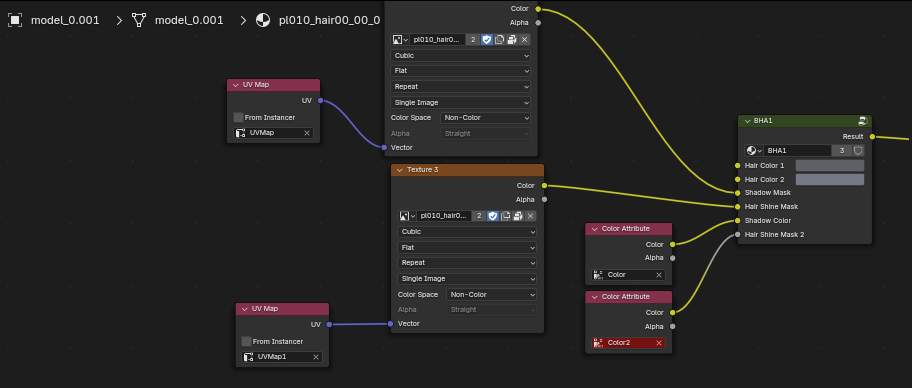912x388 pixels.
Task: Click the Shadow Mask input socket
Action: coord(738,193)
